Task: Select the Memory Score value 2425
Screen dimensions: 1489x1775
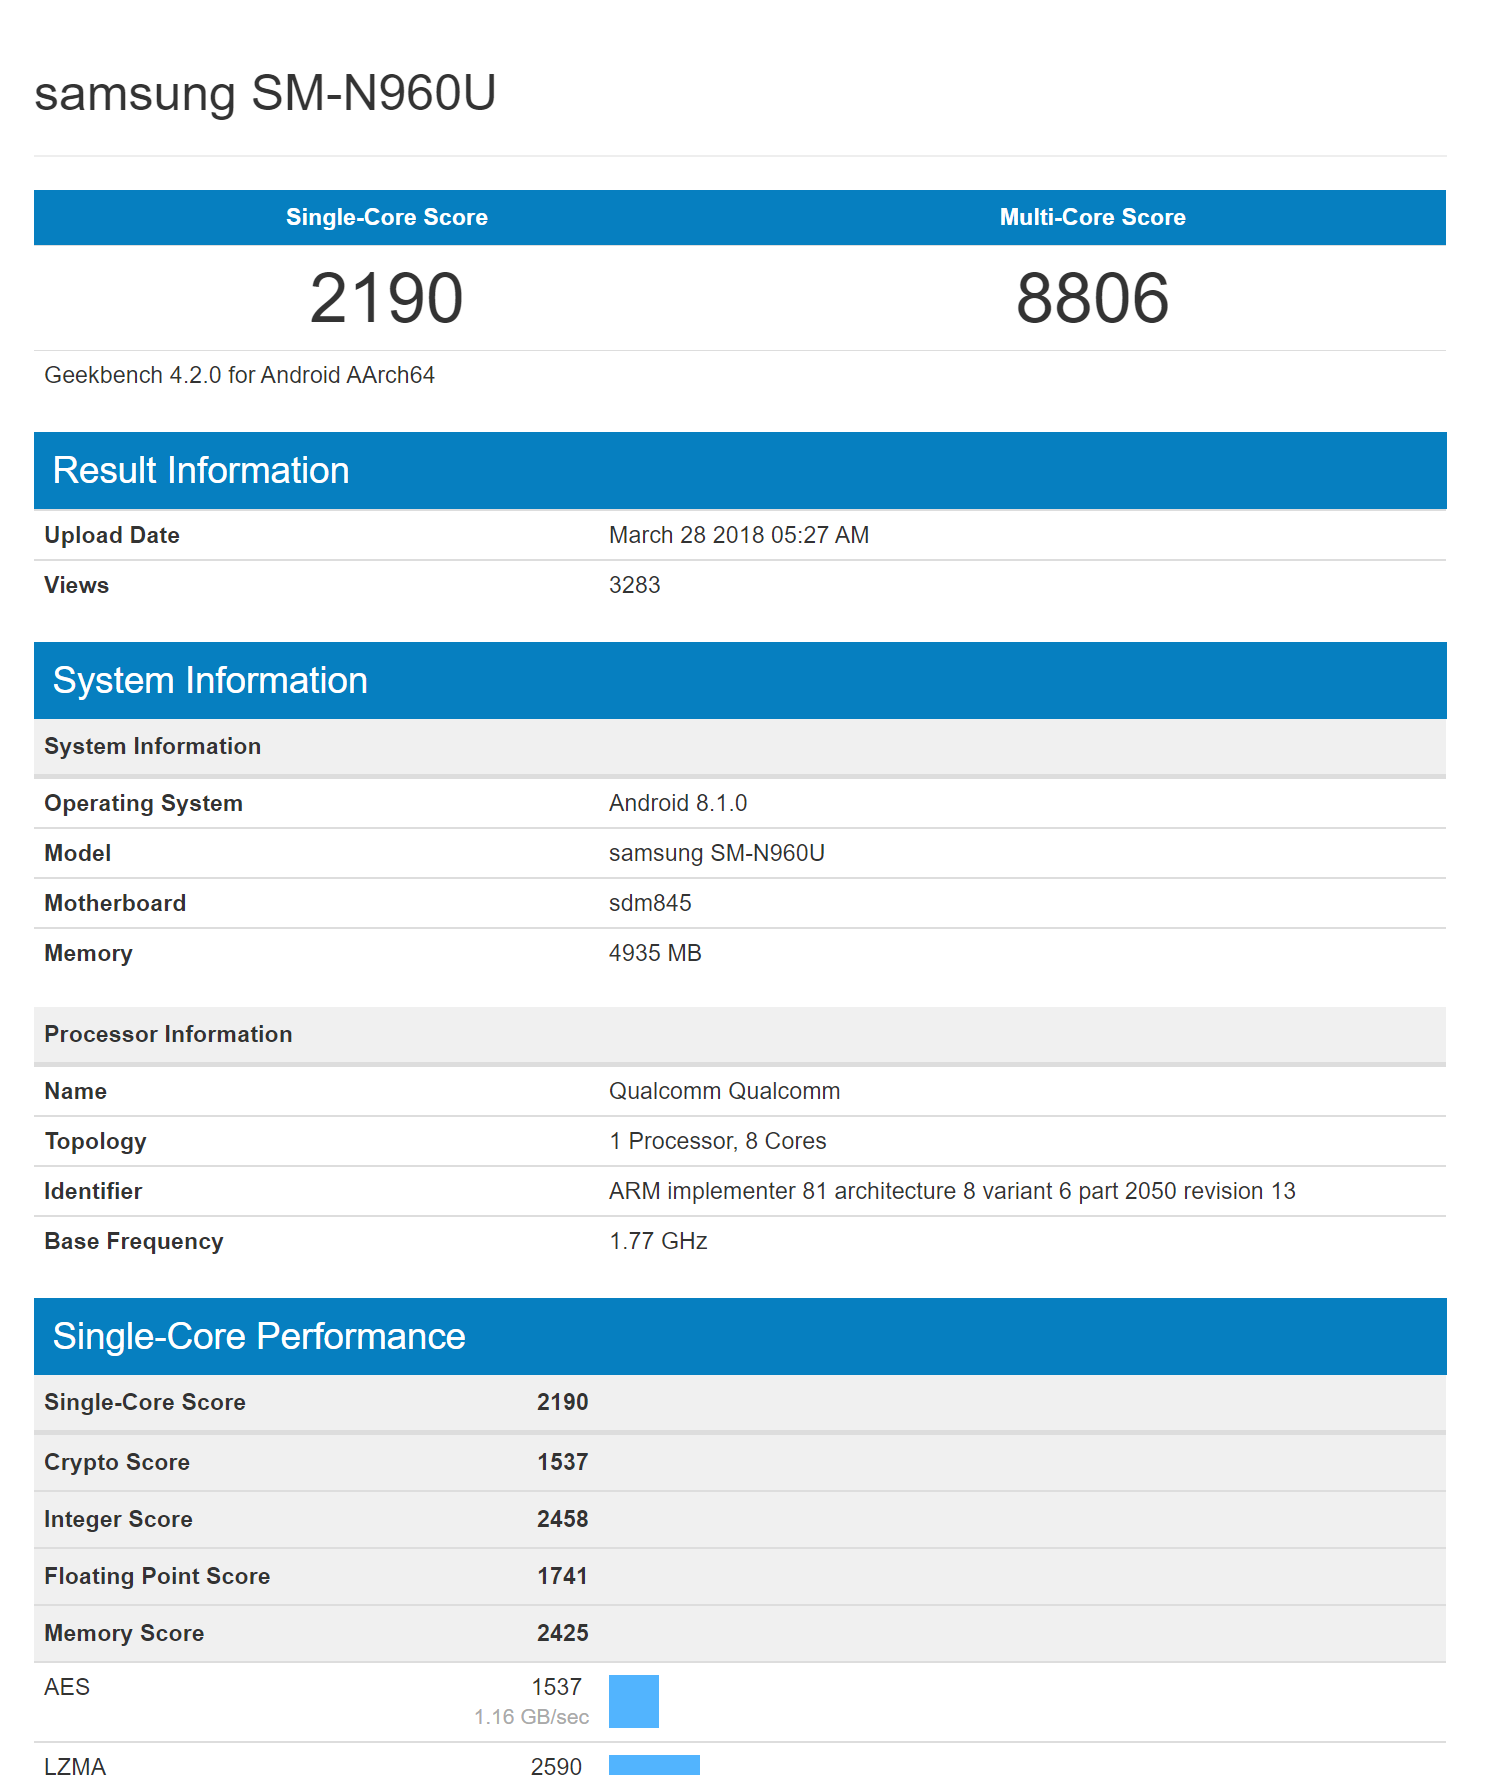Action: click(x=563, y=1633)
